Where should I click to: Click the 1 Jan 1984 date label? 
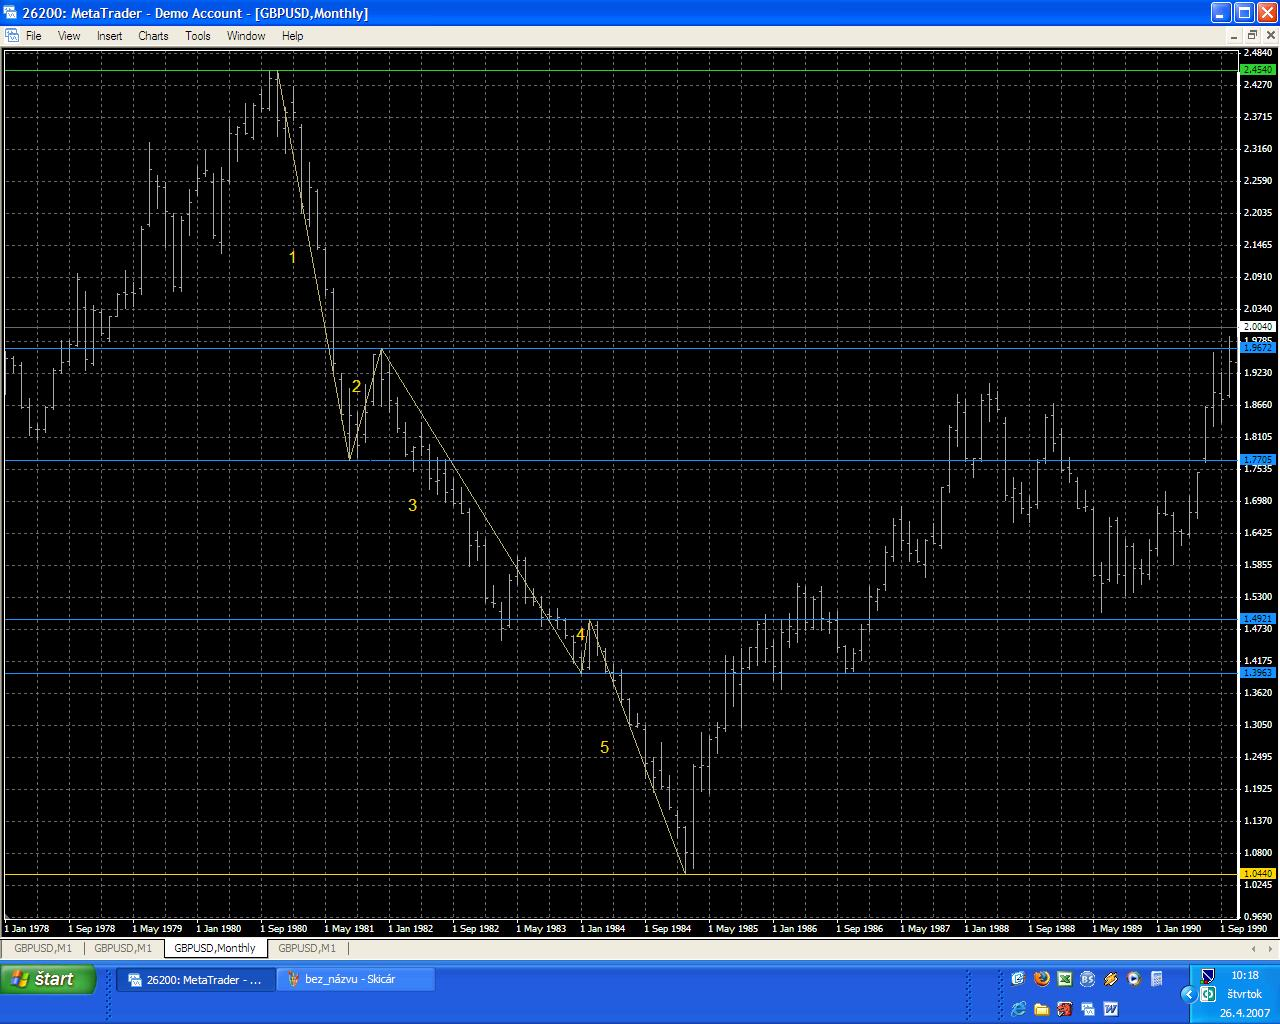tap(603, 929)
